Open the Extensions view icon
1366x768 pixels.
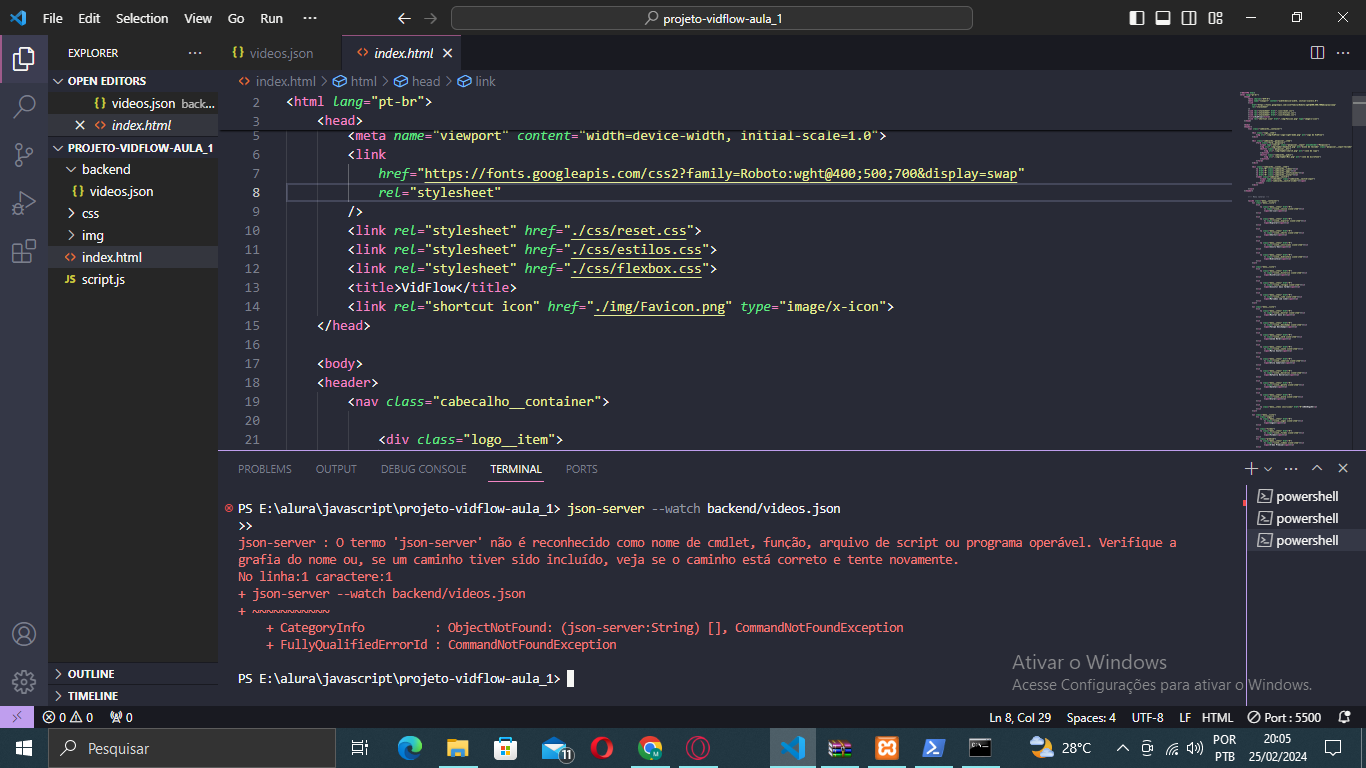tap(24, 251)
